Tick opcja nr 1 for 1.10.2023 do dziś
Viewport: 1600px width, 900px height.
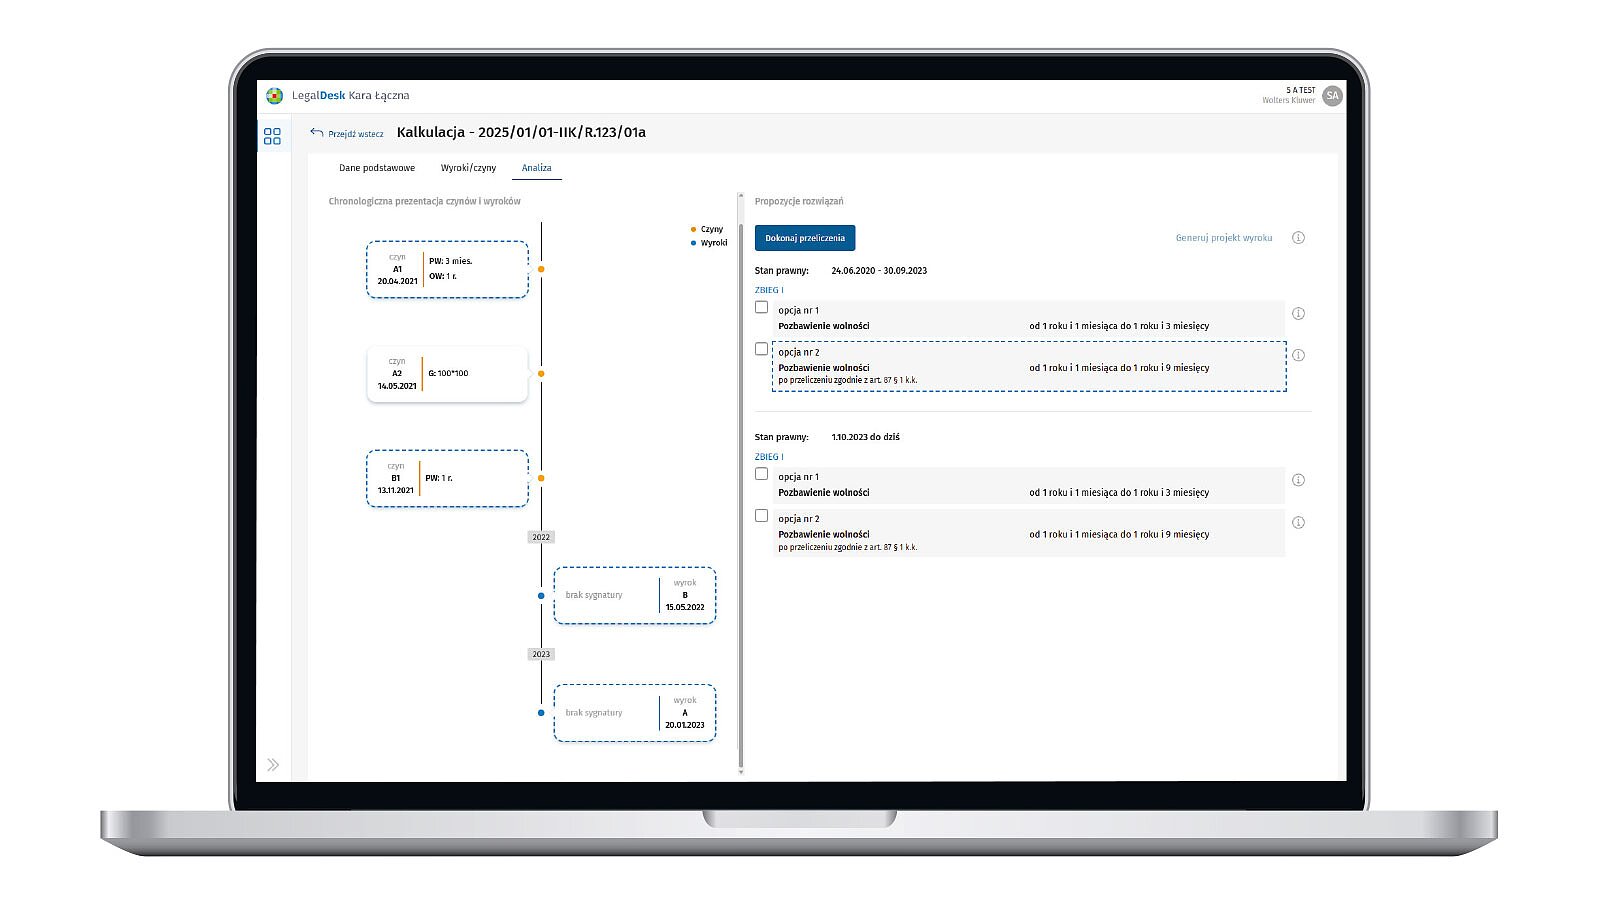[762, 475]
